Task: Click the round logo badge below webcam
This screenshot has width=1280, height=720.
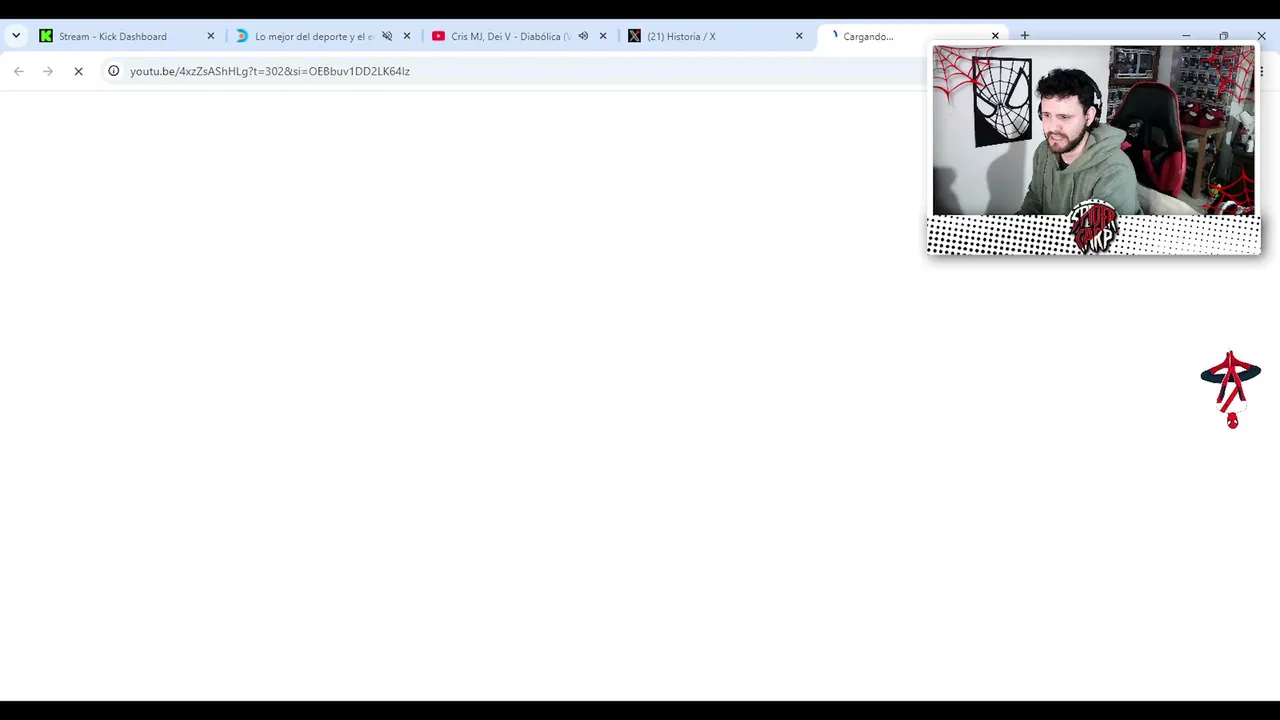Action: coord(1094,228)
